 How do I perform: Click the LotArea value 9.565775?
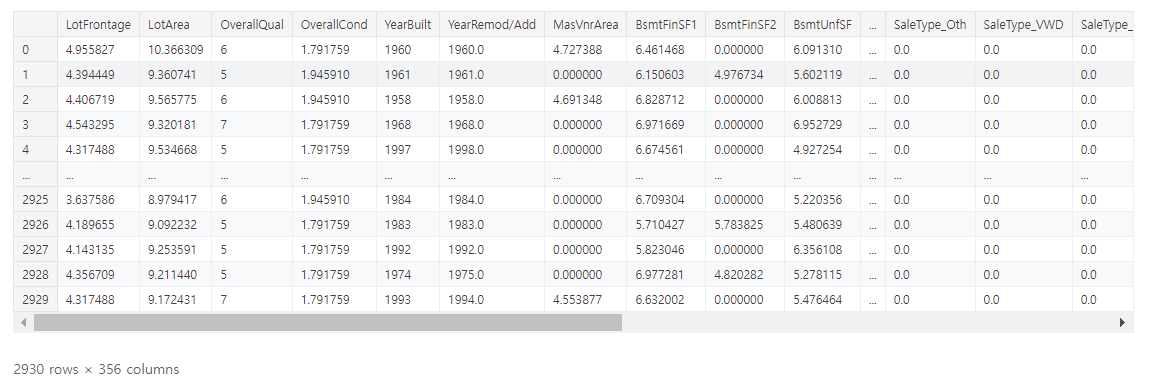(172, 100)
